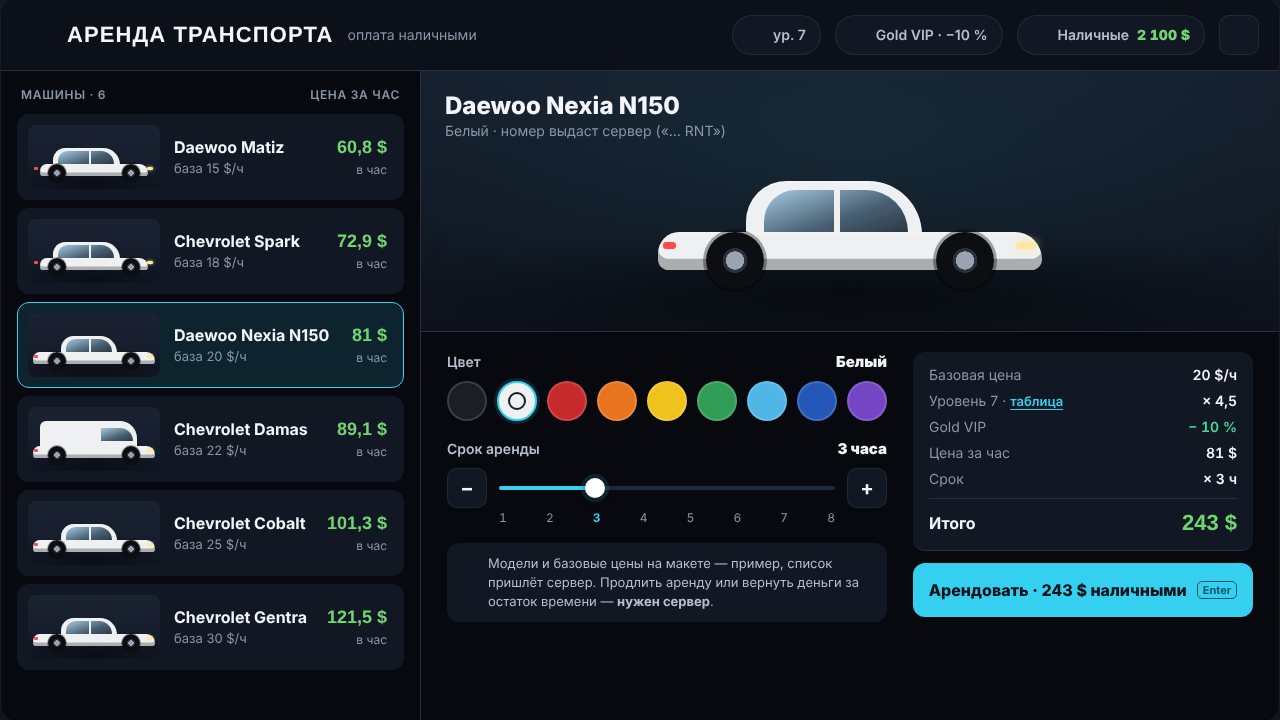1280x720 pixels.
Task: Select the dark blue color swatch
Action: point(817,401)
